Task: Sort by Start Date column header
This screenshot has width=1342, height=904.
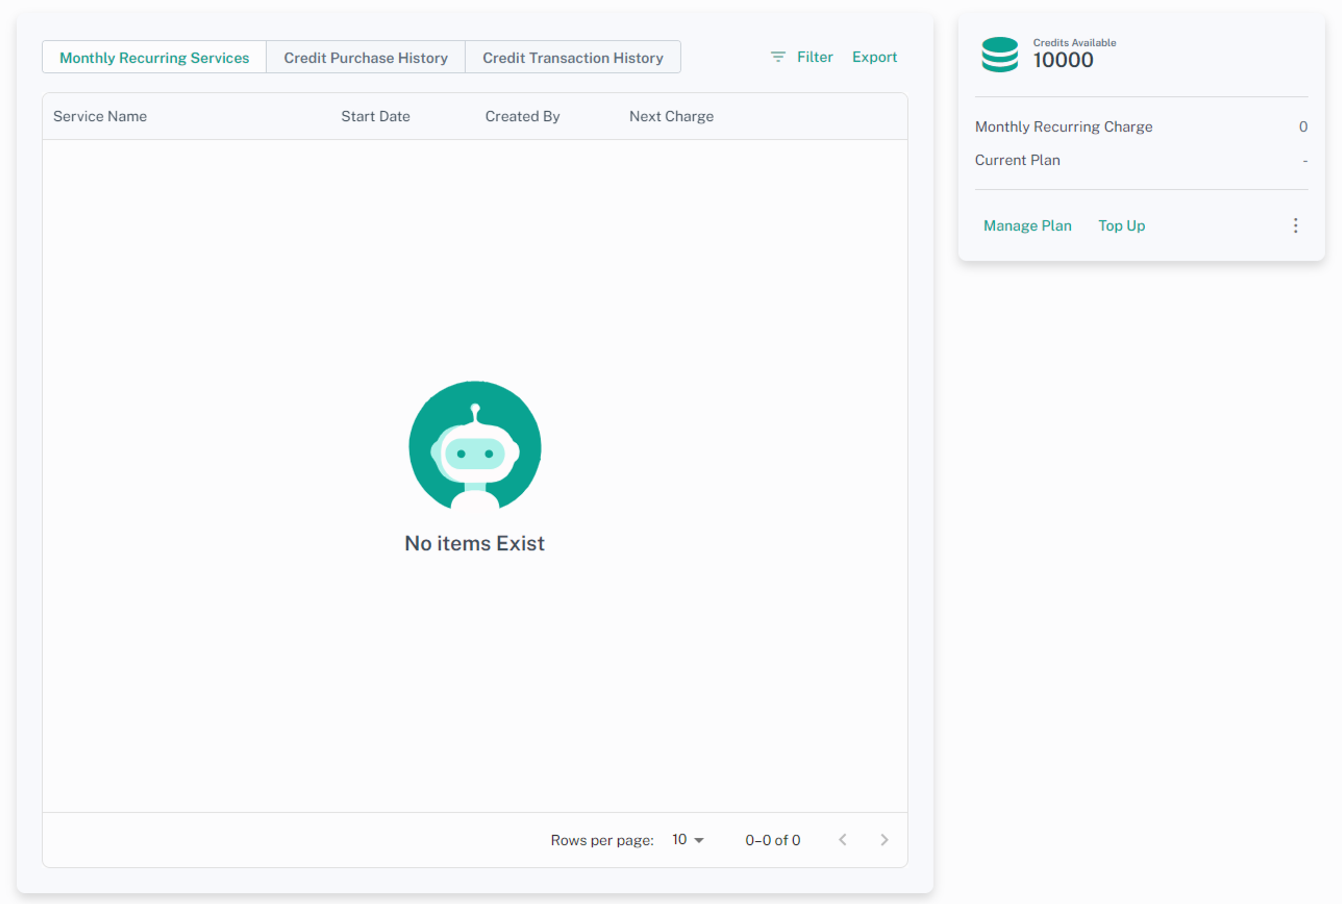Action: pos(375,116)
